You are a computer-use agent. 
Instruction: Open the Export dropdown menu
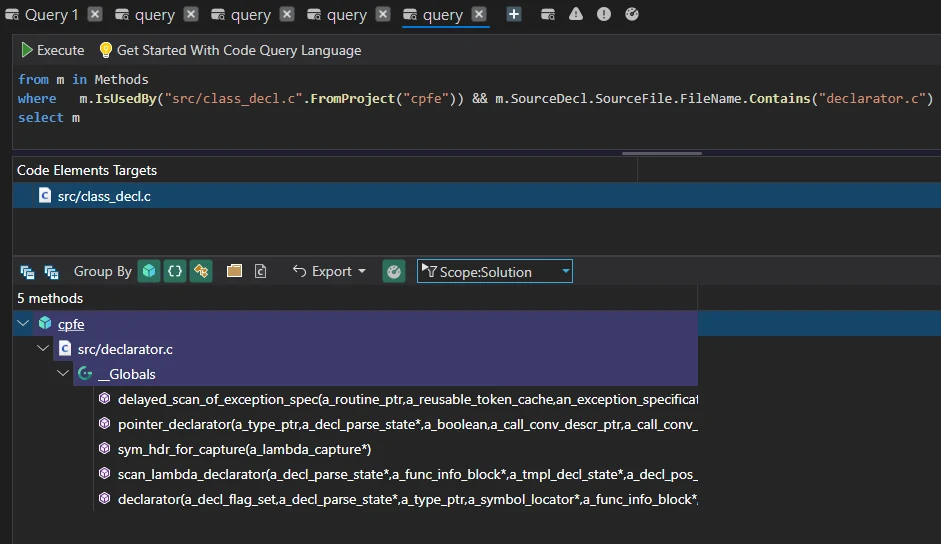click(329, 271)
